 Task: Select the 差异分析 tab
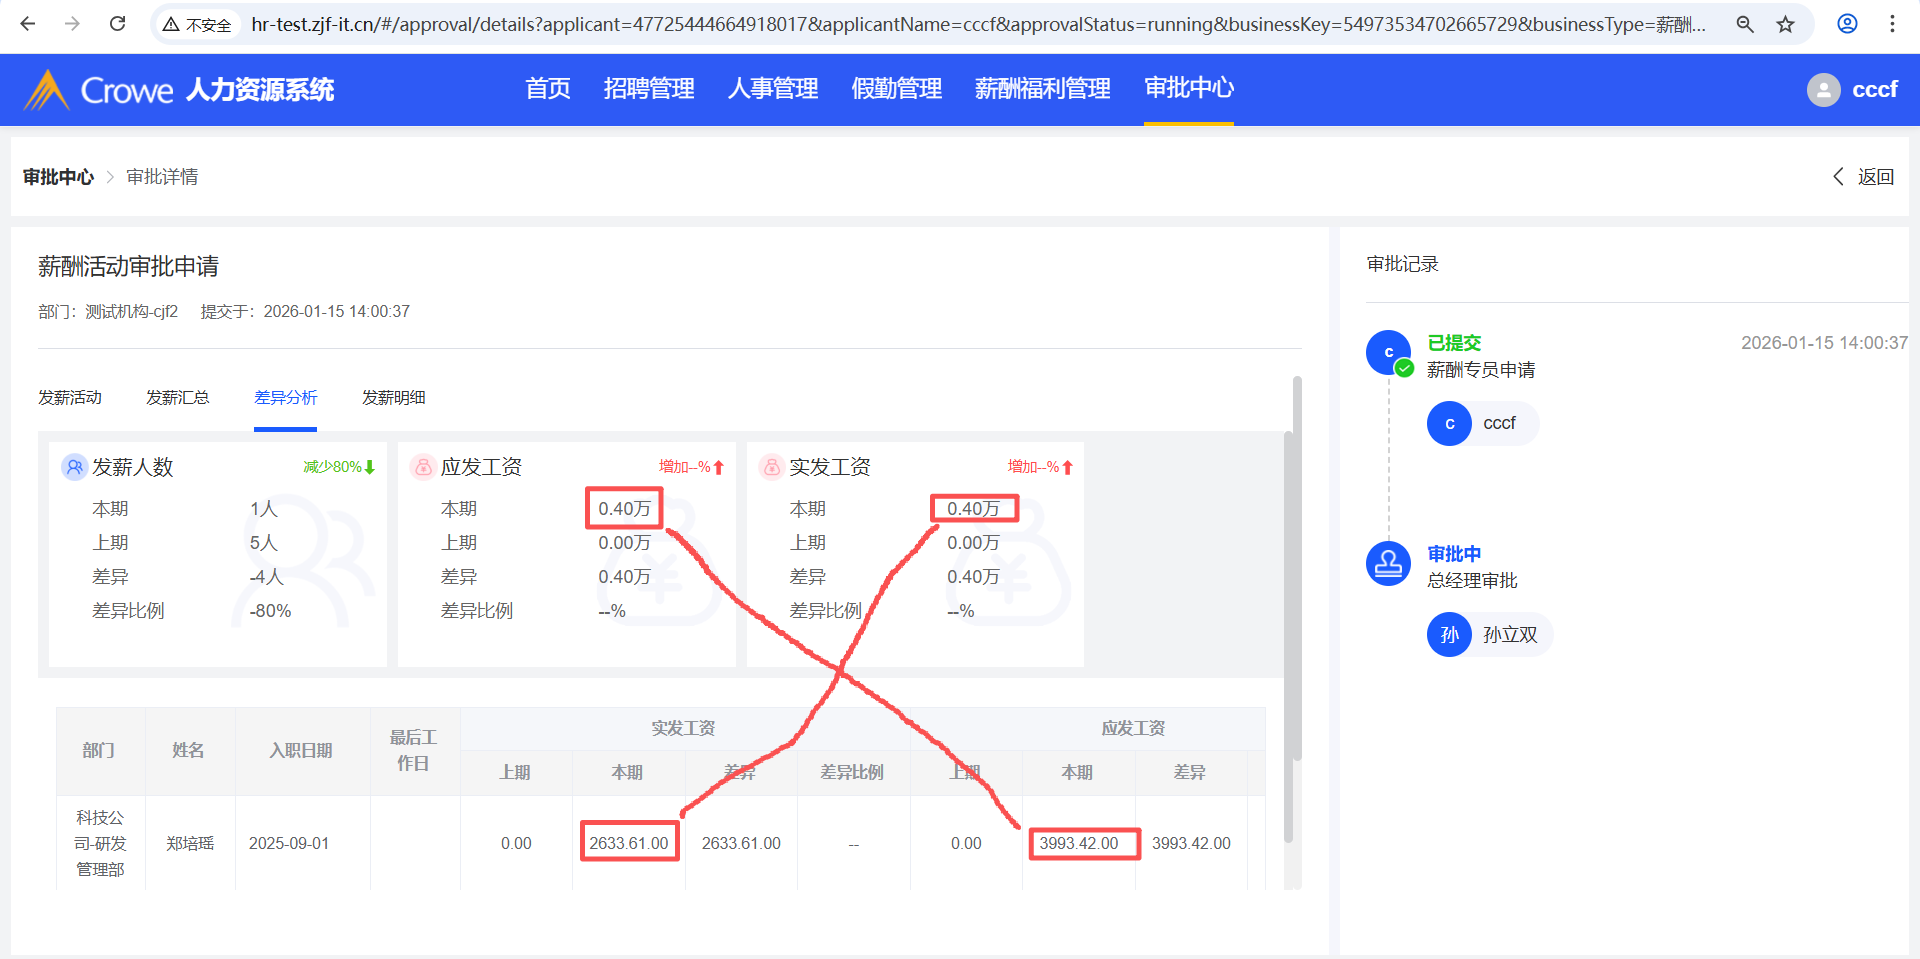(286, 398)
